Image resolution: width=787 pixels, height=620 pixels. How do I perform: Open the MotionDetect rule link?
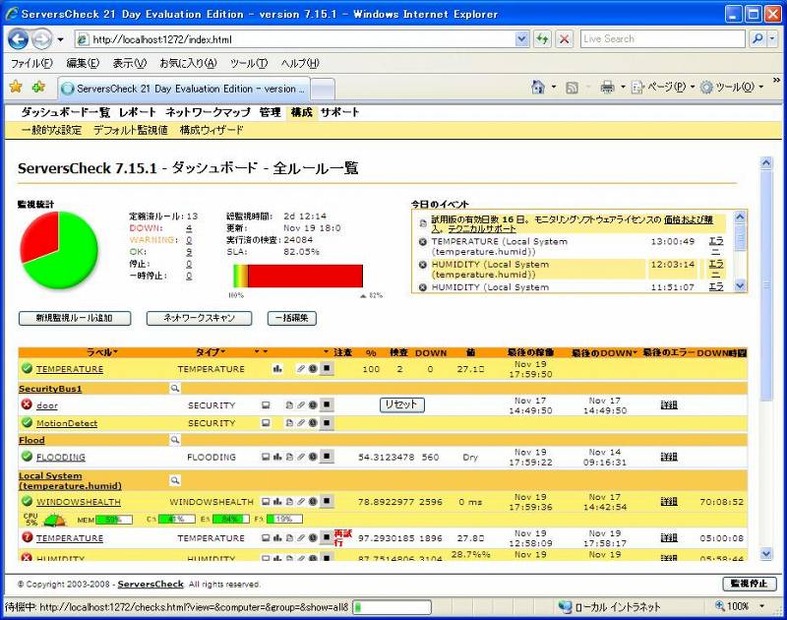tap(67, 423)
